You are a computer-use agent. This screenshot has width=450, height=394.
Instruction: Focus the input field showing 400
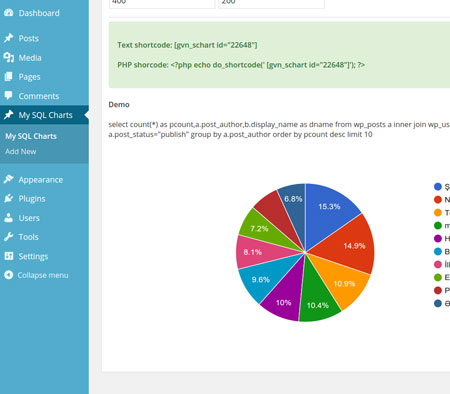pos(162,3)
